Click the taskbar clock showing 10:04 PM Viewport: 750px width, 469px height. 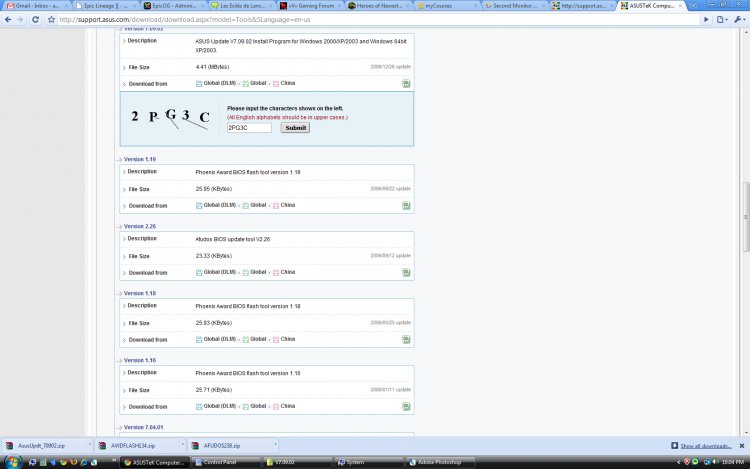[x=732, y=462]
